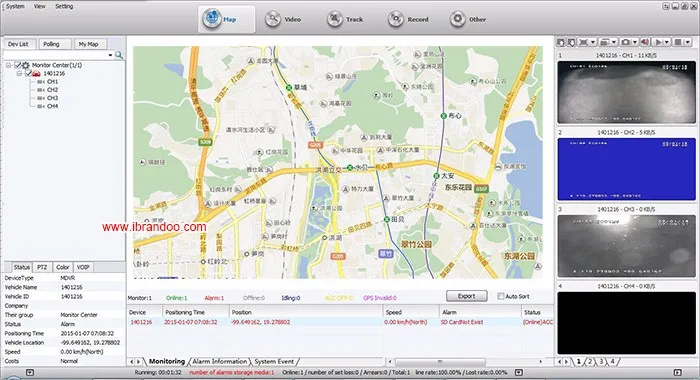The image size is (700, 380).
Task: Click the camera snapshot icon
Action: [625, 42]
